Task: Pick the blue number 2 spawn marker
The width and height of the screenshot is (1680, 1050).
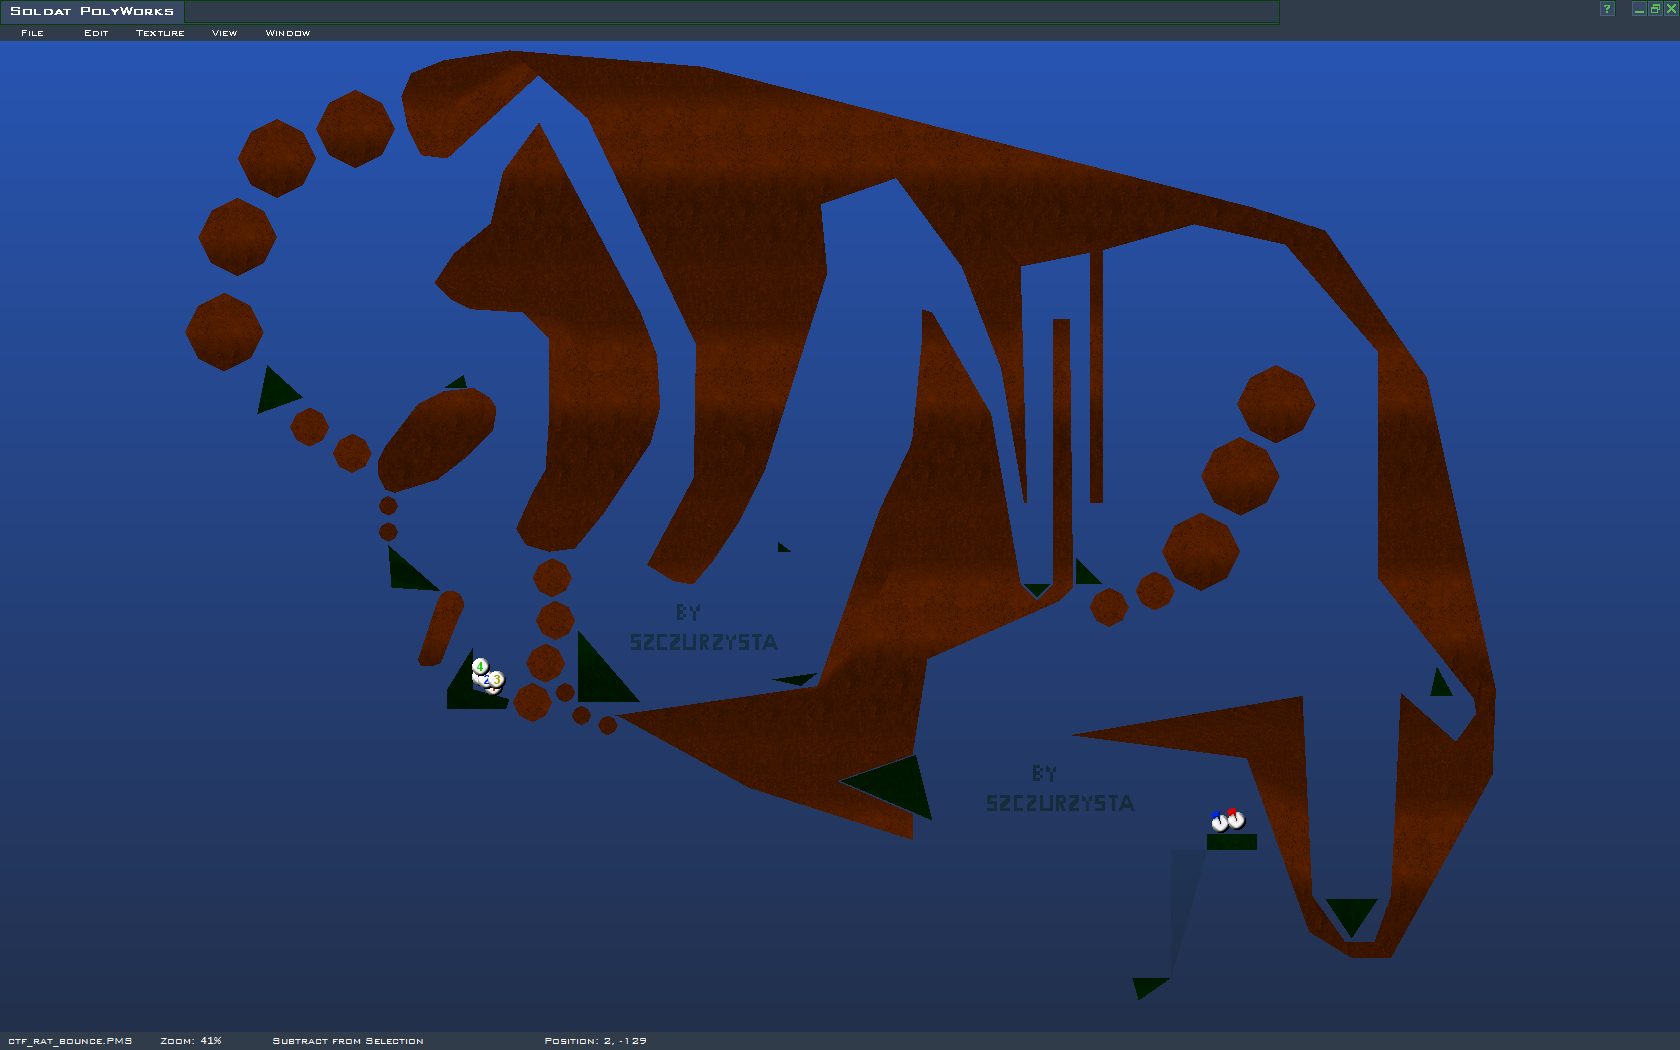Action: [x=485, y=681]
